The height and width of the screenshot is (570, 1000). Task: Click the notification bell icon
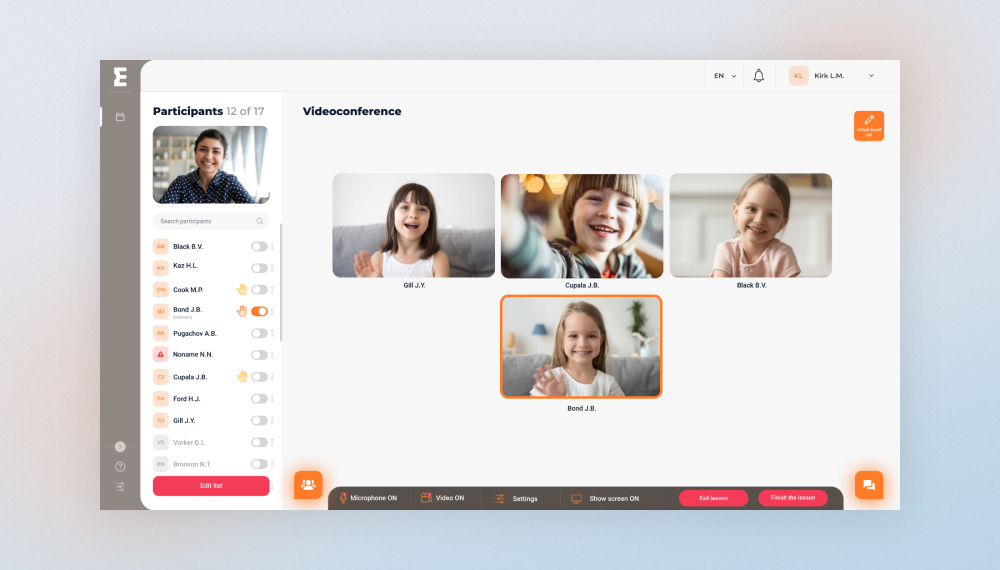point(758,76)
